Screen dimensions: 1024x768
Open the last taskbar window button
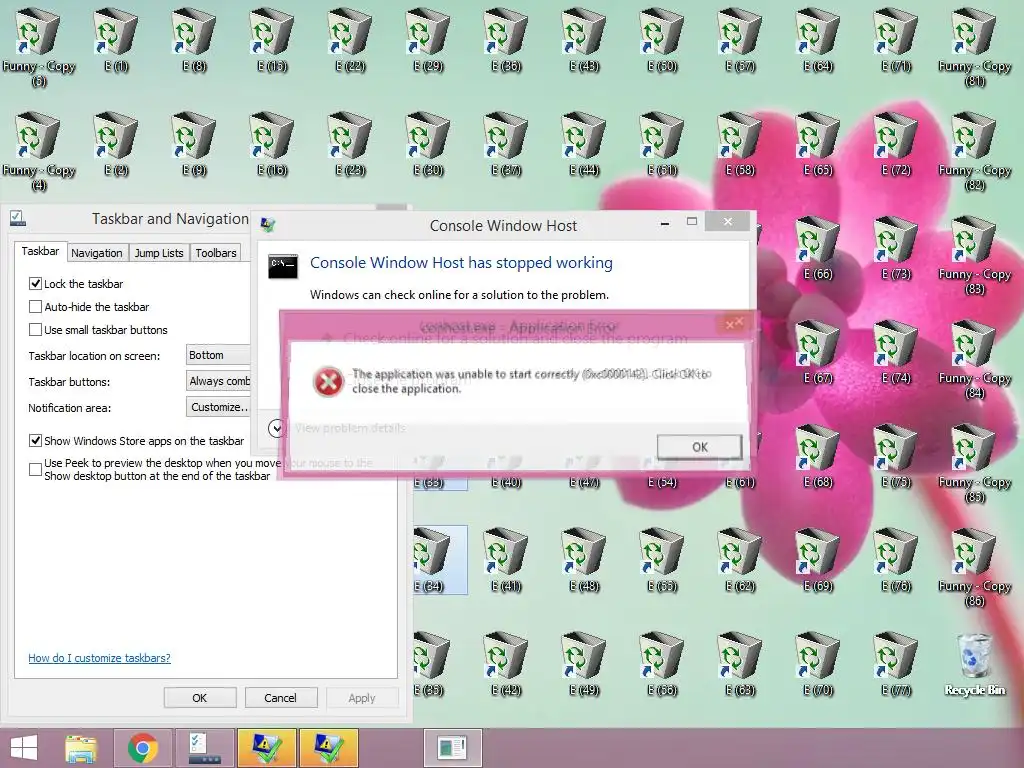coord(453,748)
